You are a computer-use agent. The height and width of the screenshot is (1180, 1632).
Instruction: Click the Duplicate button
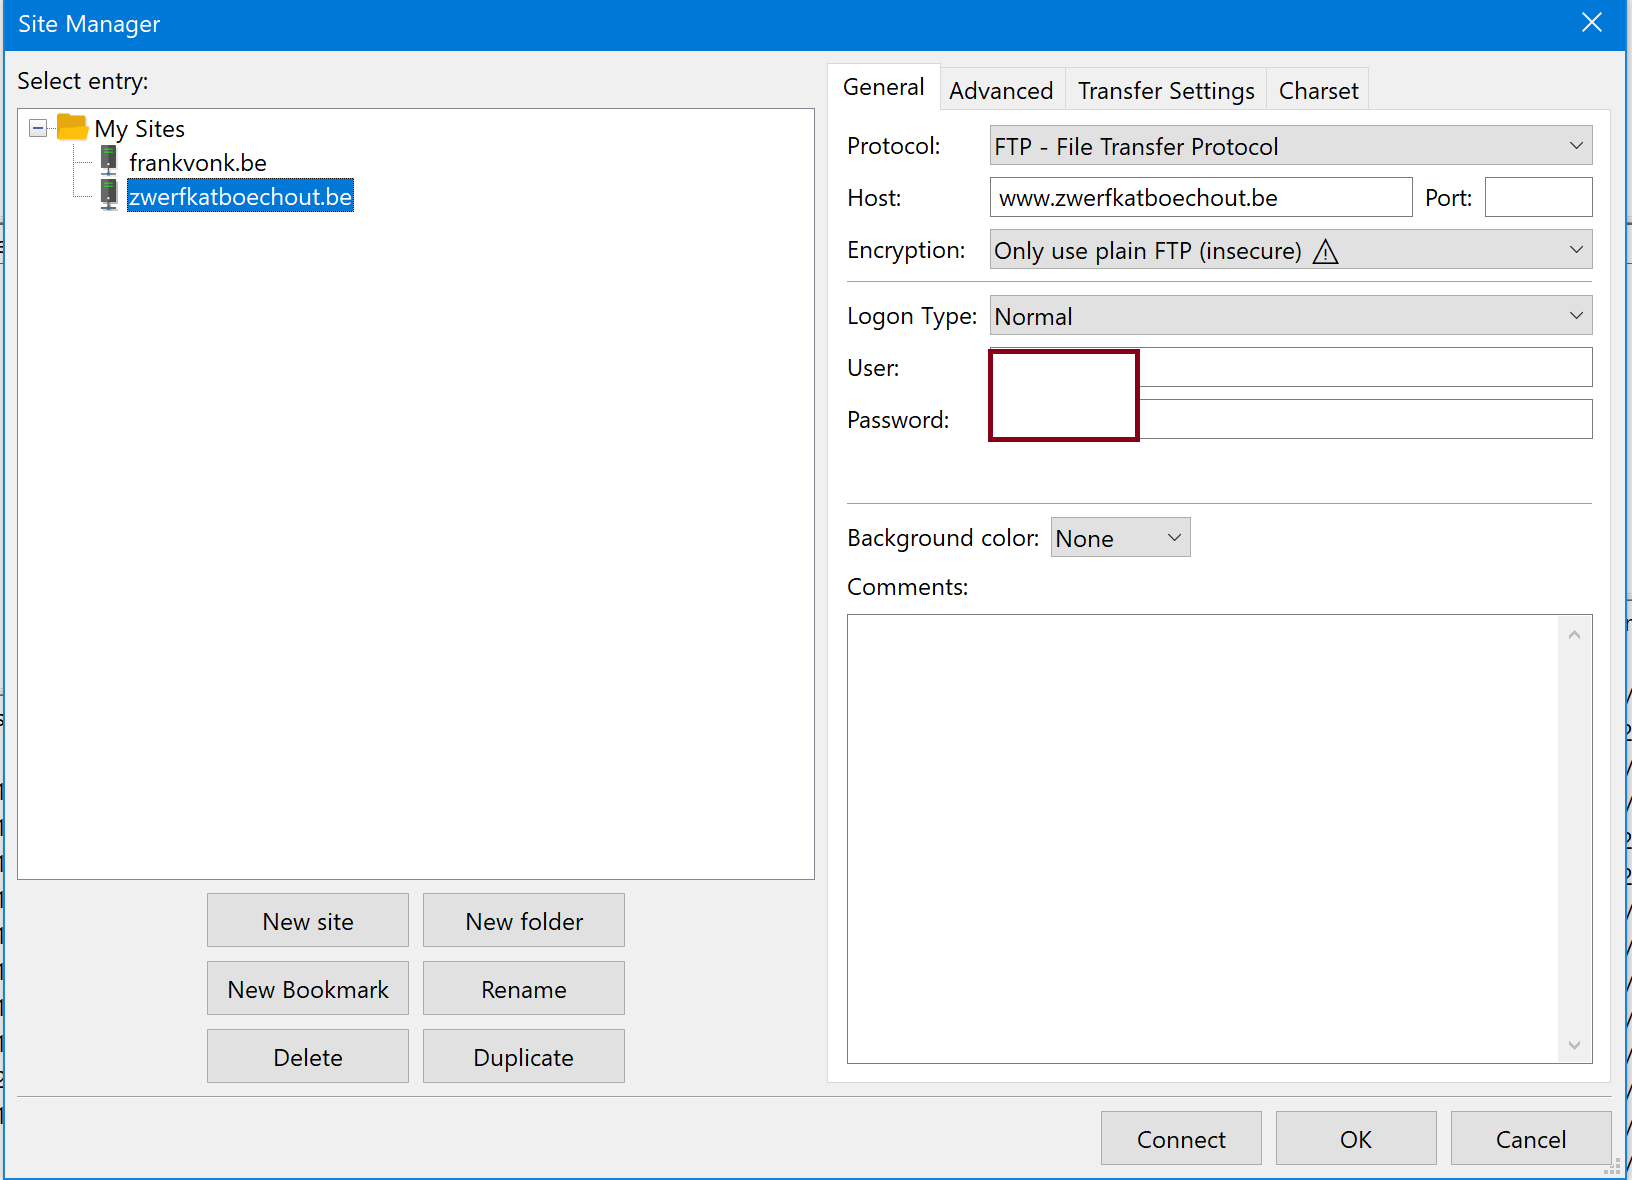pyautogui.click(x=524, y=1057)
